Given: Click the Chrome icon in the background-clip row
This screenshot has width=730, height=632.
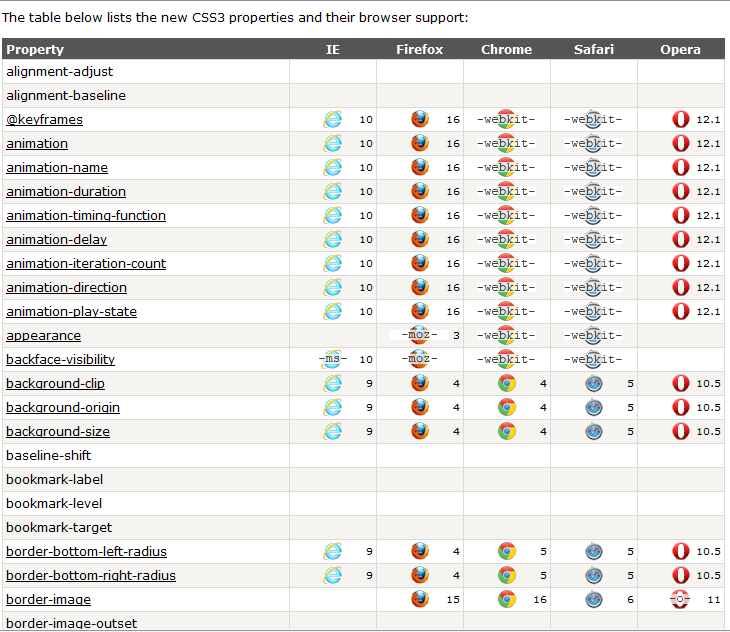Looking at the screenshot, I should point(507,383).
